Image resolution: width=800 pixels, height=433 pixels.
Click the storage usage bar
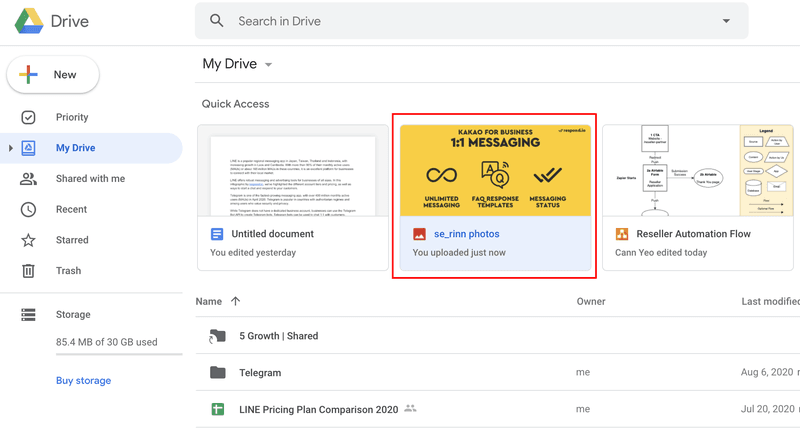pos(119,354)
